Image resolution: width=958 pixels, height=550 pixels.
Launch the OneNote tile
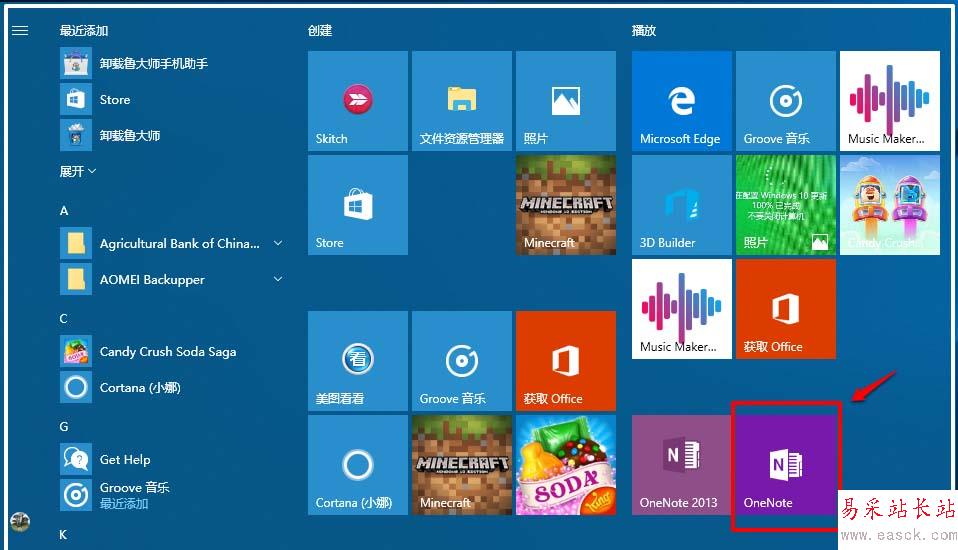786,465
